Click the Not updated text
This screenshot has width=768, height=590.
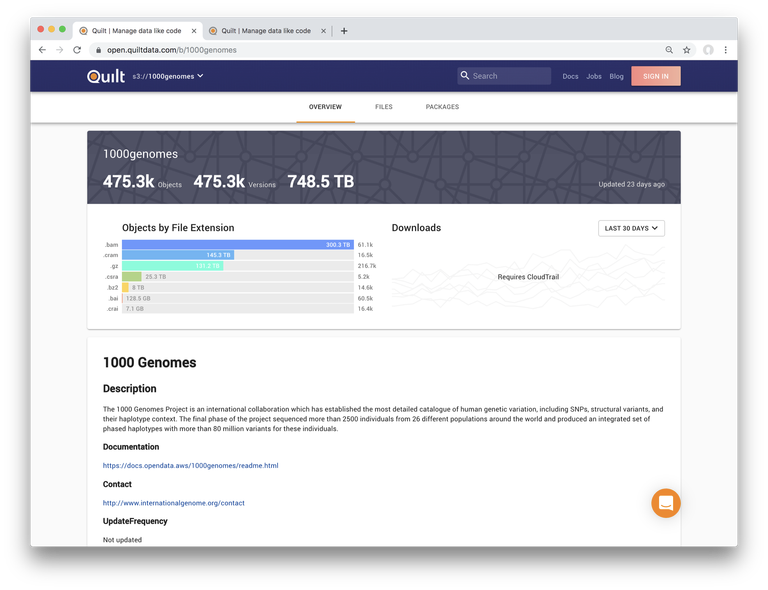pyautogui.click(x=122, y=540)
